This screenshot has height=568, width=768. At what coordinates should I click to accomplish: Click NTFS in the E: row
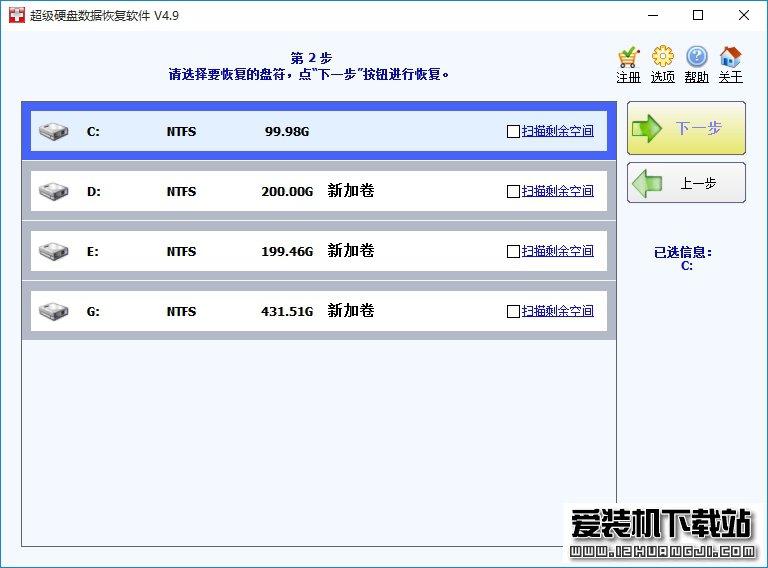point(181,252)
